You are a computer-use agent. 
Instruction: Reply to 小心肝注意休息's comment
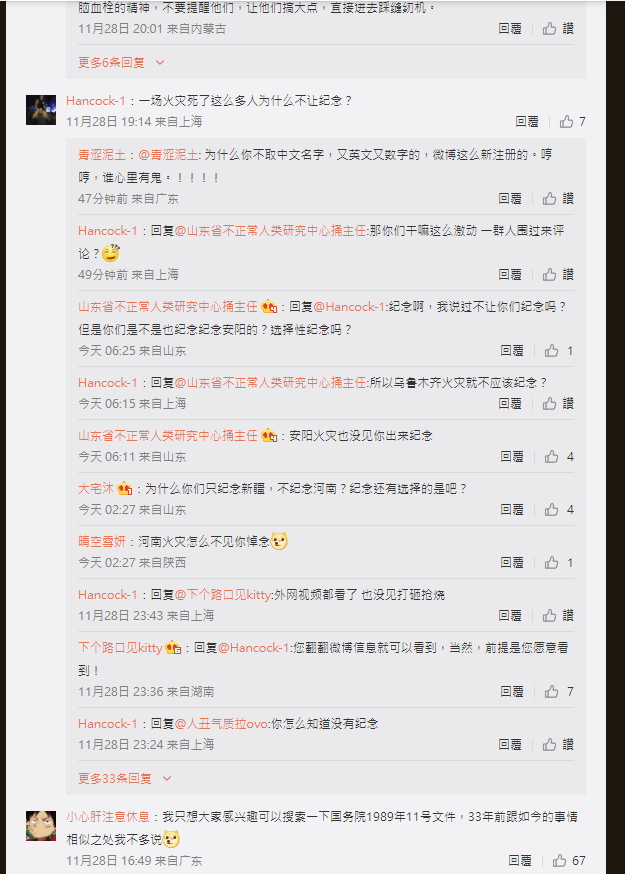[x=520, y=861]
